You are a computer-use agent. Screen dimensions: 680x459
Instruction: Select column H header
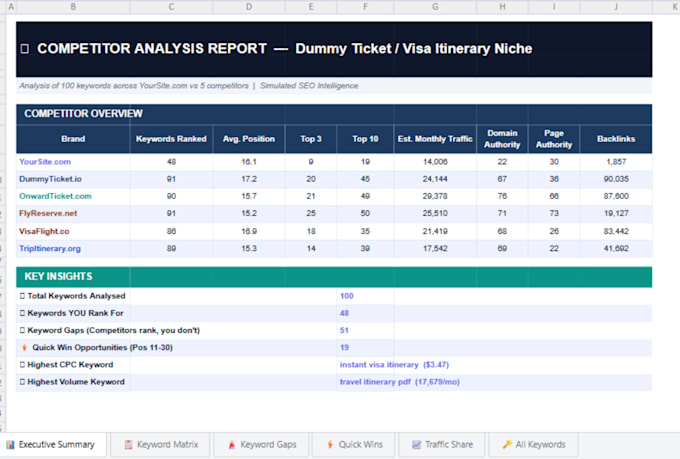(x=502, y=7)
